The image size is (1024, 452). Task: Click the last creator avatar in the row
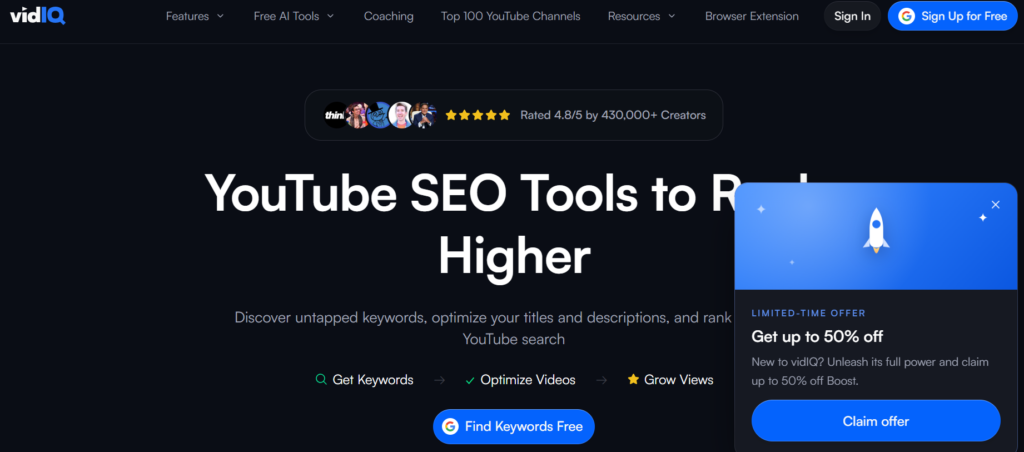[x=423, y=115]
